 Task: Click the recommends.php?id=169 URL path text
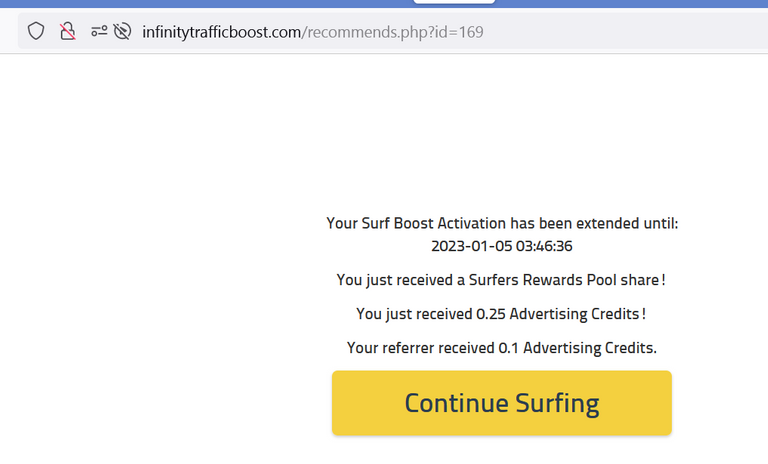[393, 32]
